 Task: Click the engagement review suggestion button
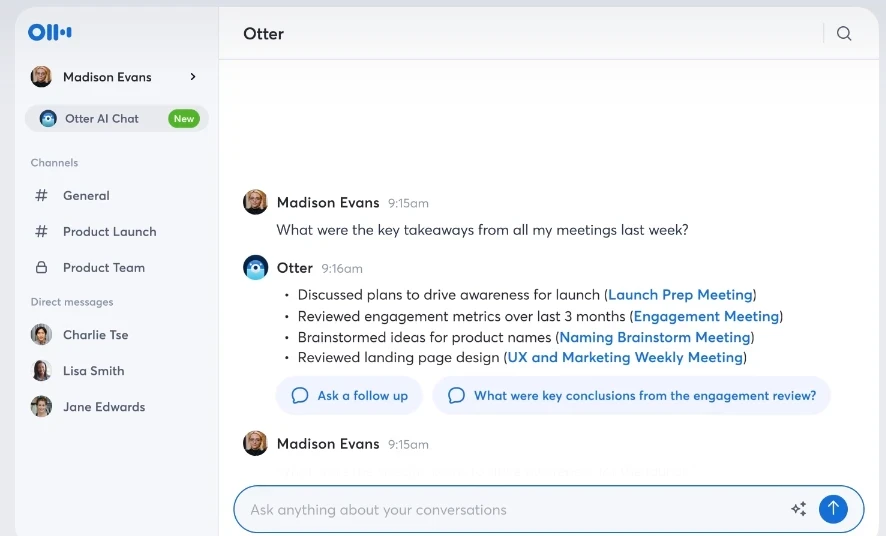point(631,396)
